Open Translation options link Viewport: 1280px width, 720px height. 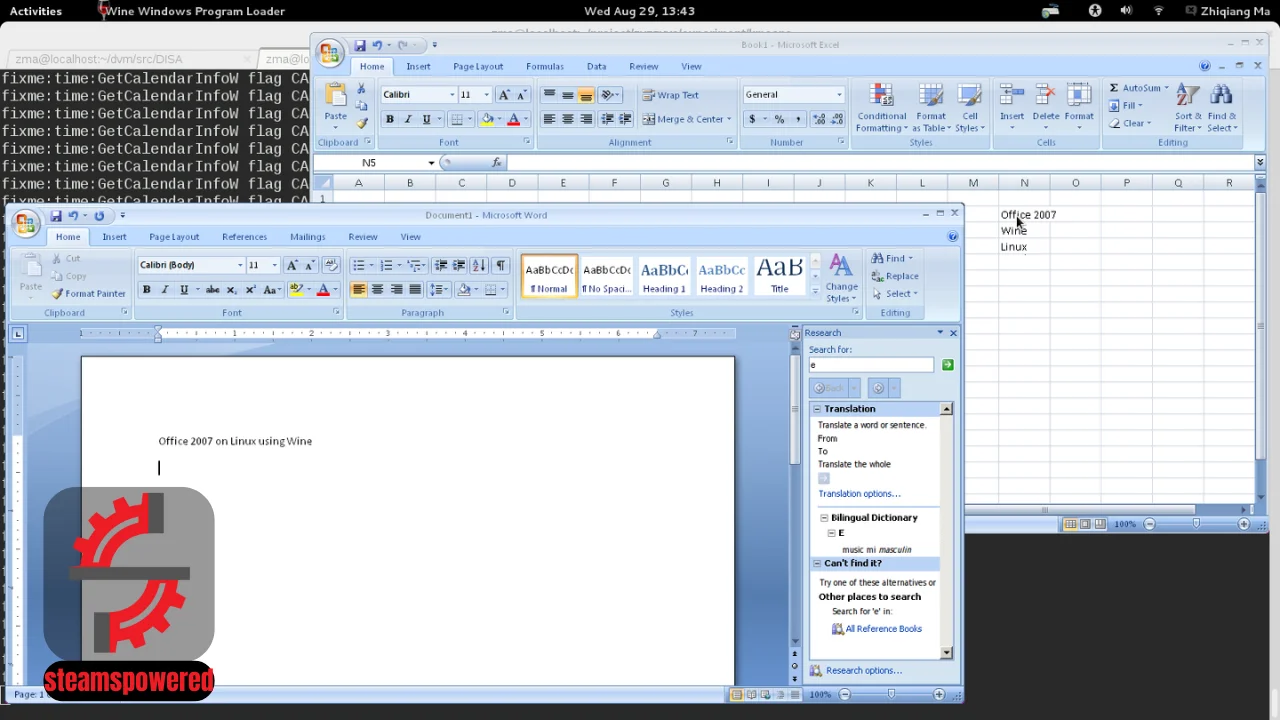859,494
